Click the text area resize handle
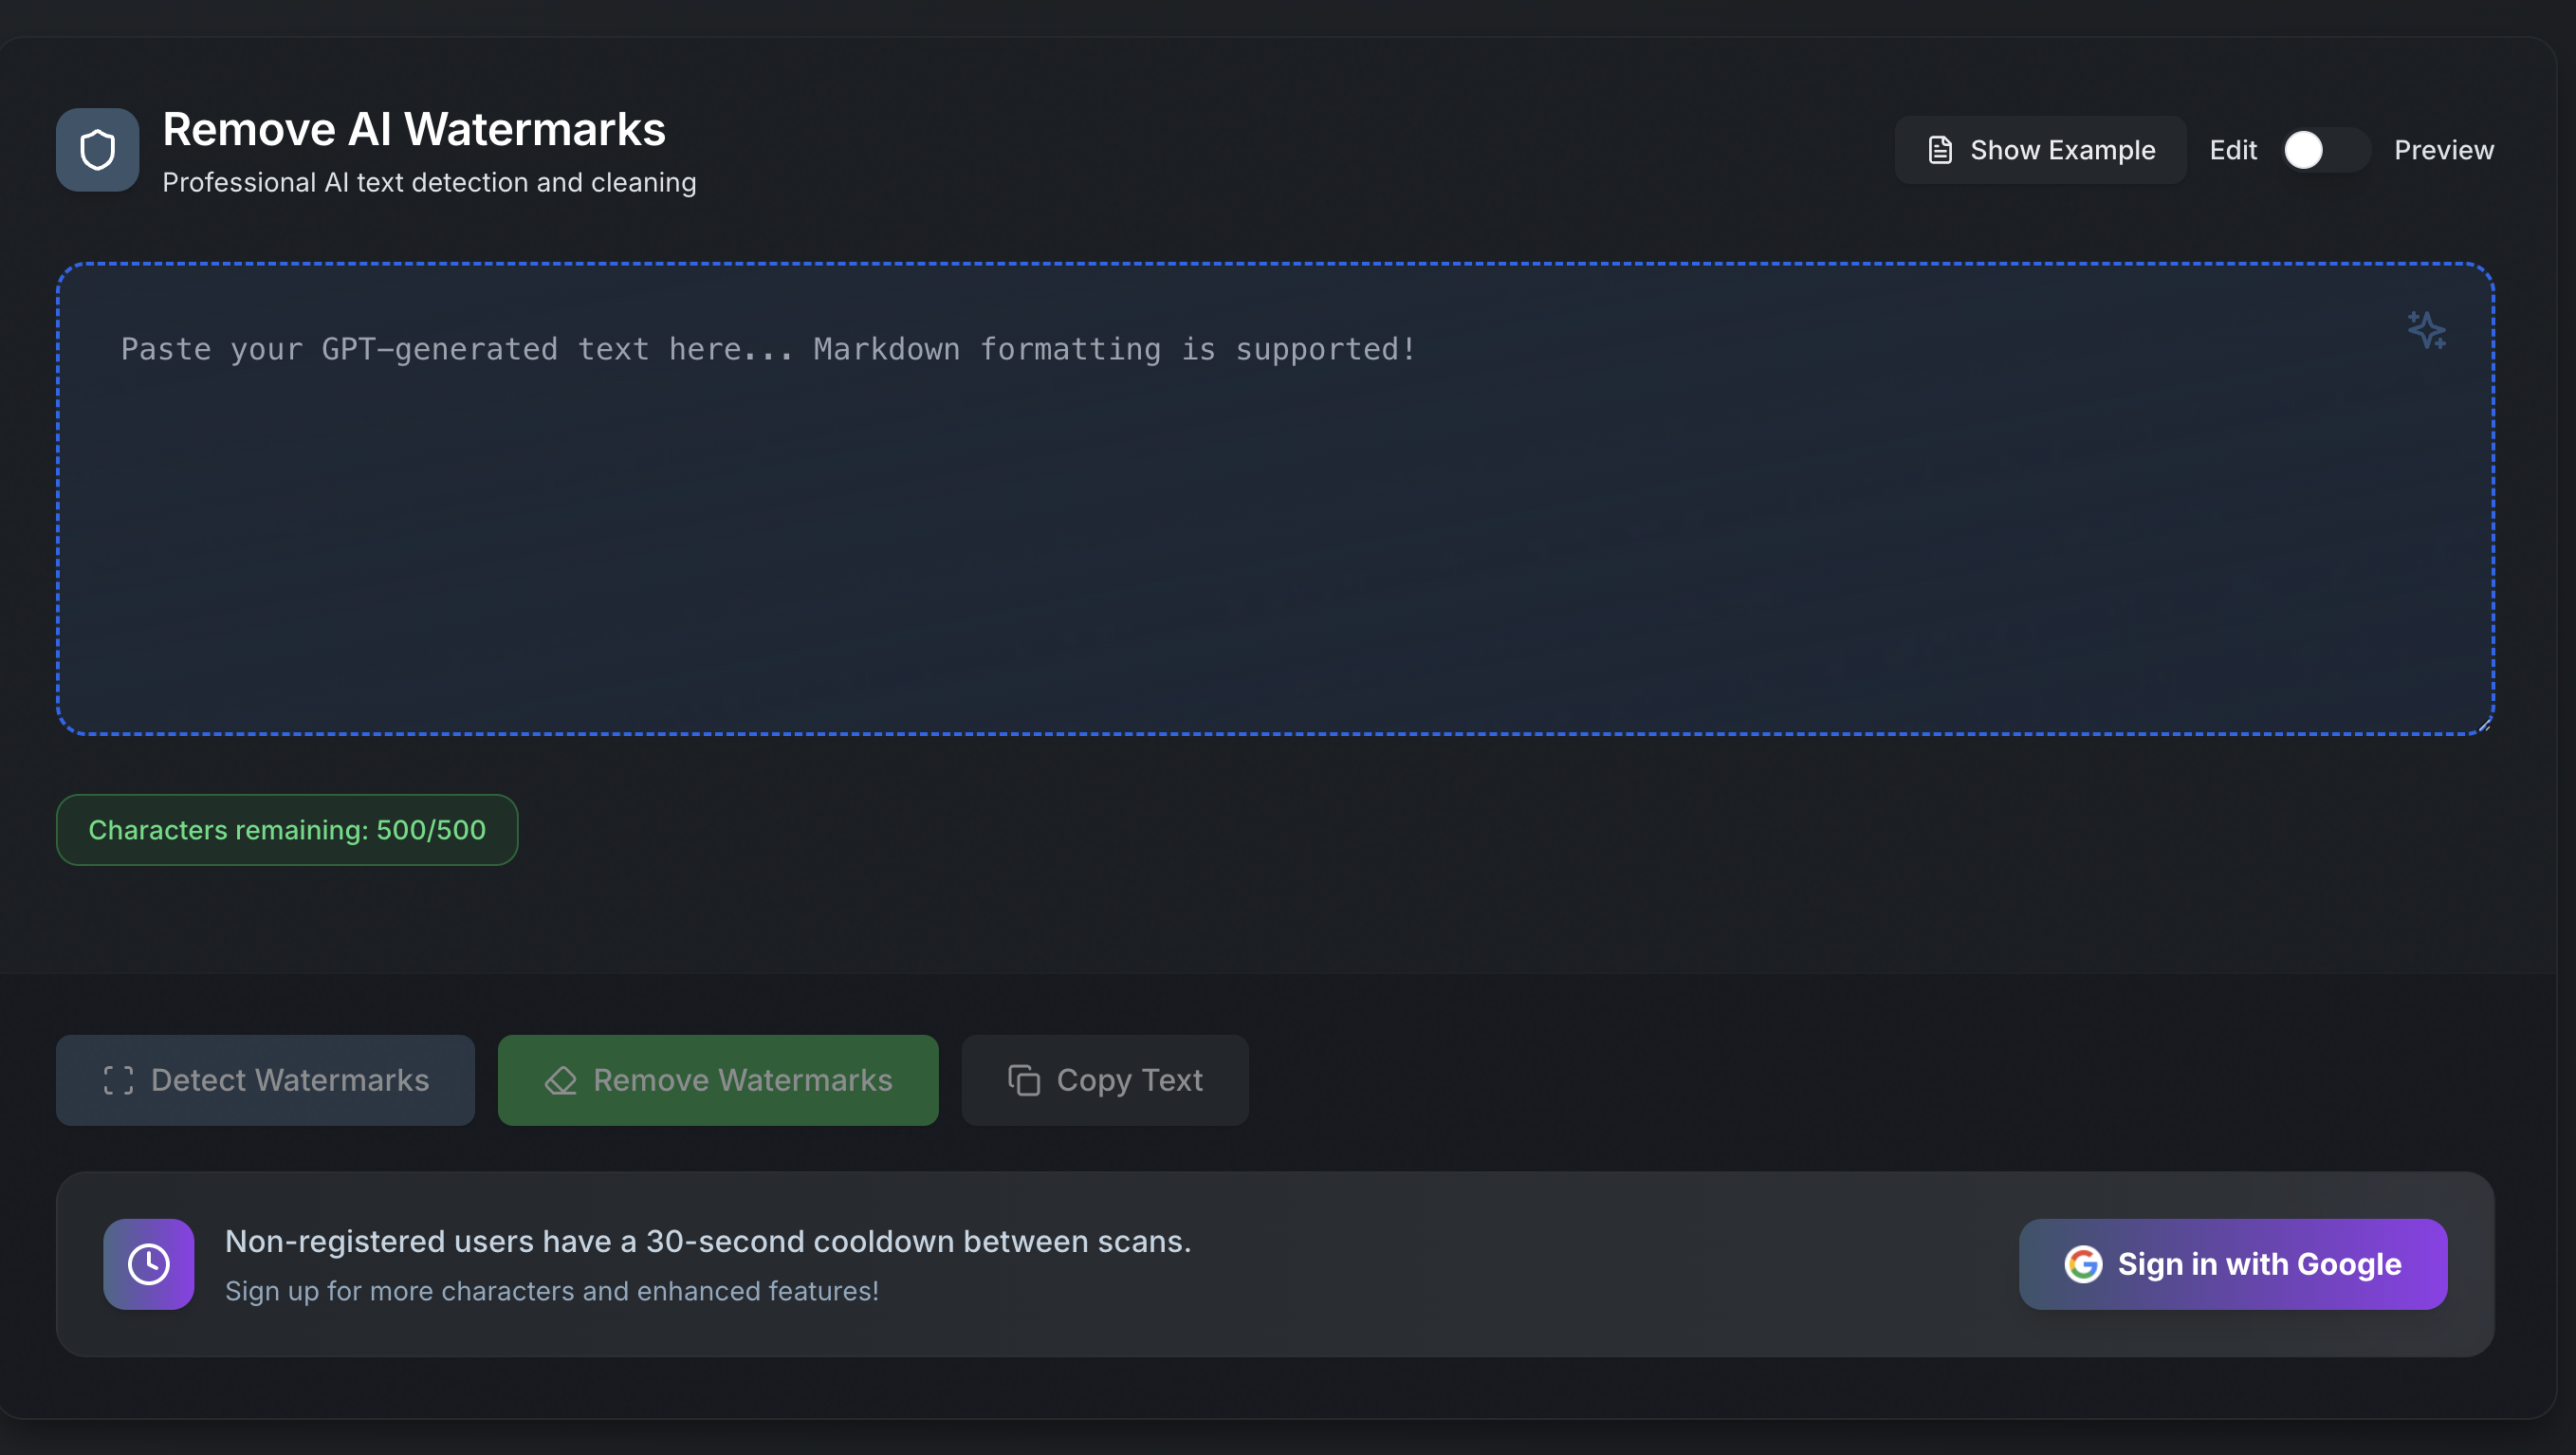This screenshot has width=2576, height=1455. 2484,725
